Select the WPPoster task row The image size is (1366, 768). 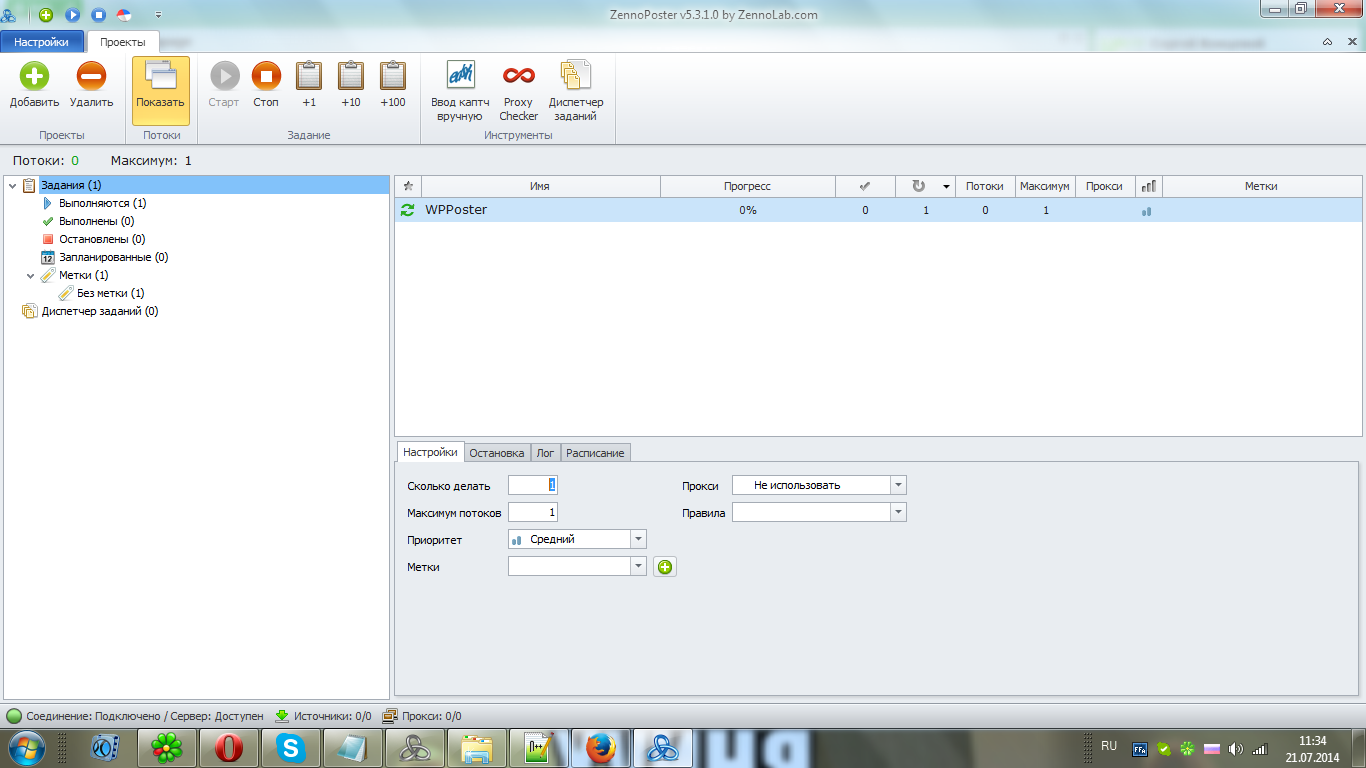tap(878, 210)
